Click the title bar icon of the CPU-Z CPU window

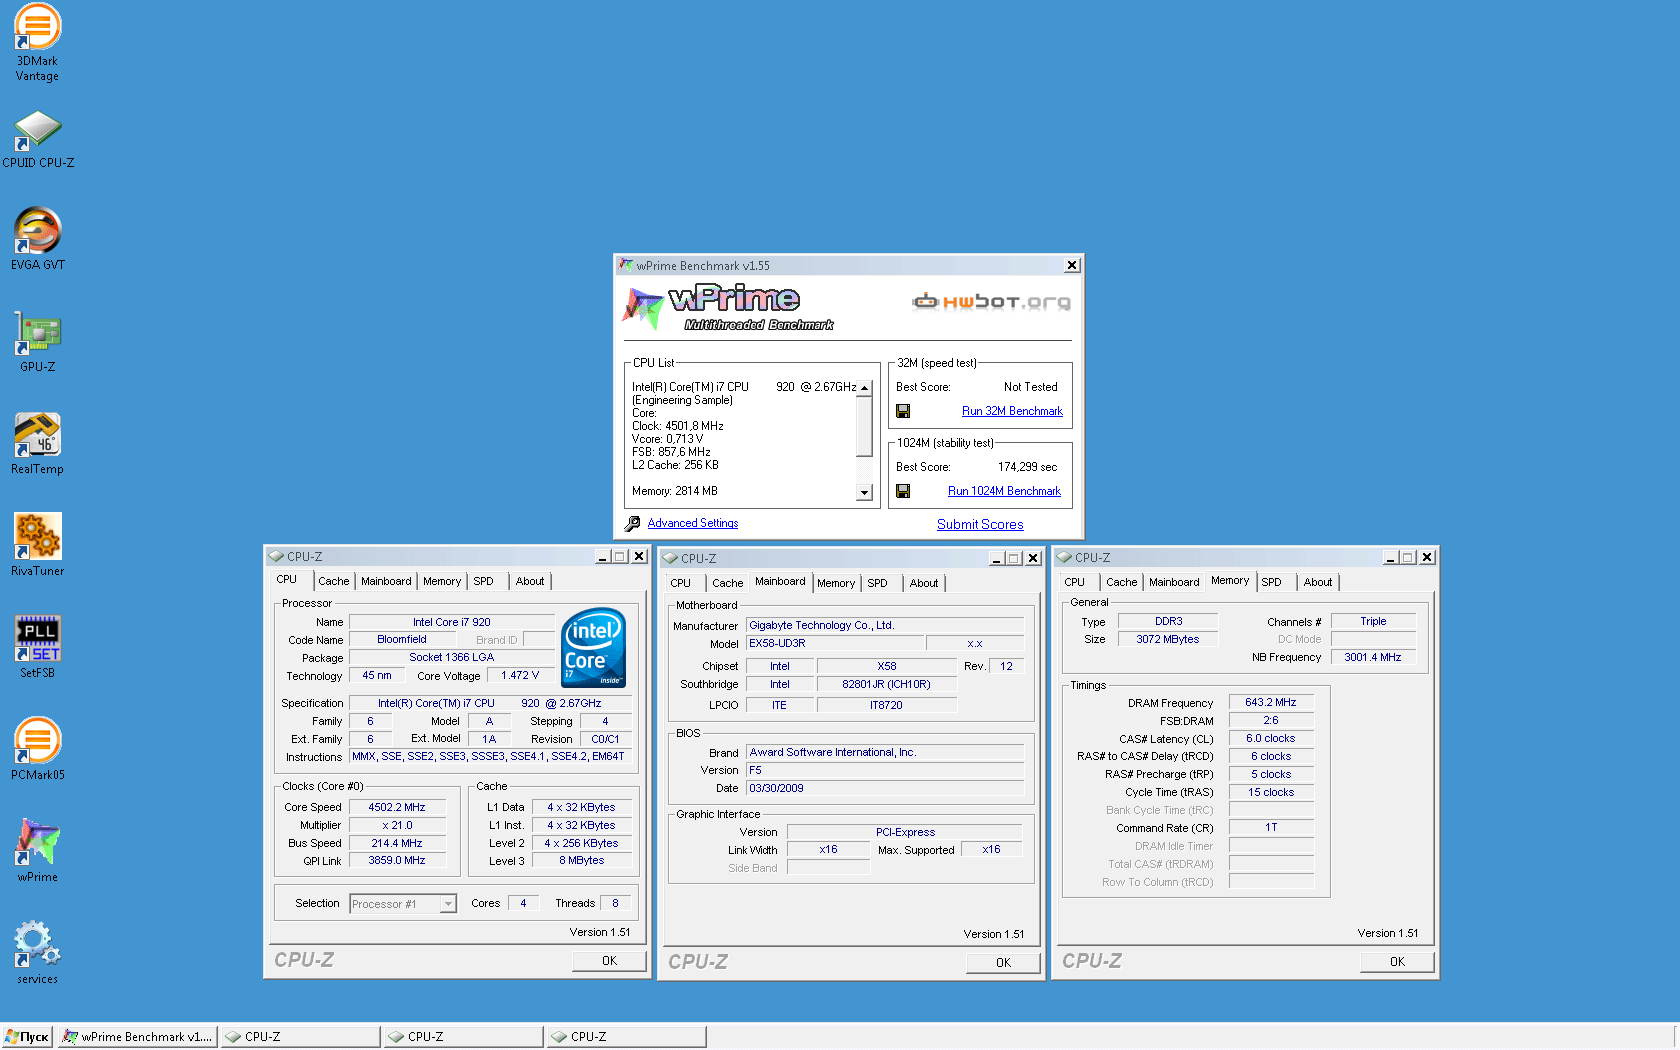coord(276,556)
